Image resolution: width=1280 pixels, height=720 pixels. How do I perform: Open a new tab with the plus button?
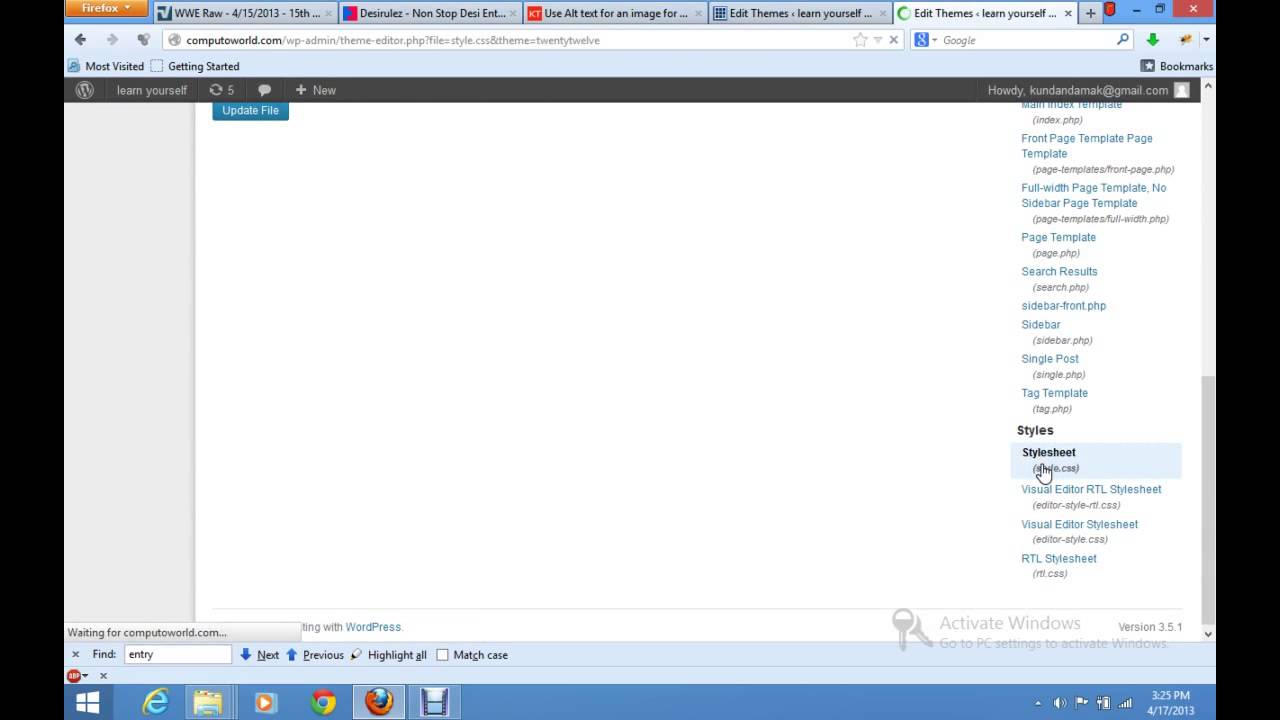tap(1091, 13)
